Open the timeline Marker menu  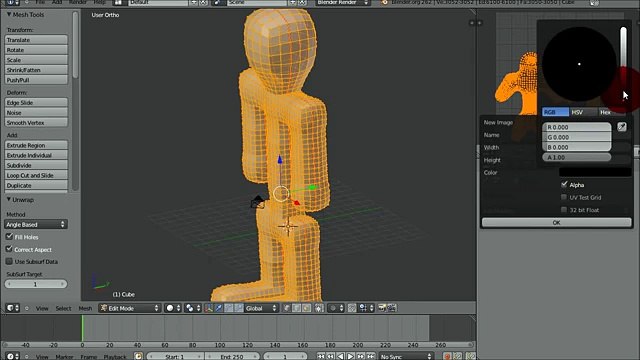click(x=64, y=357)
